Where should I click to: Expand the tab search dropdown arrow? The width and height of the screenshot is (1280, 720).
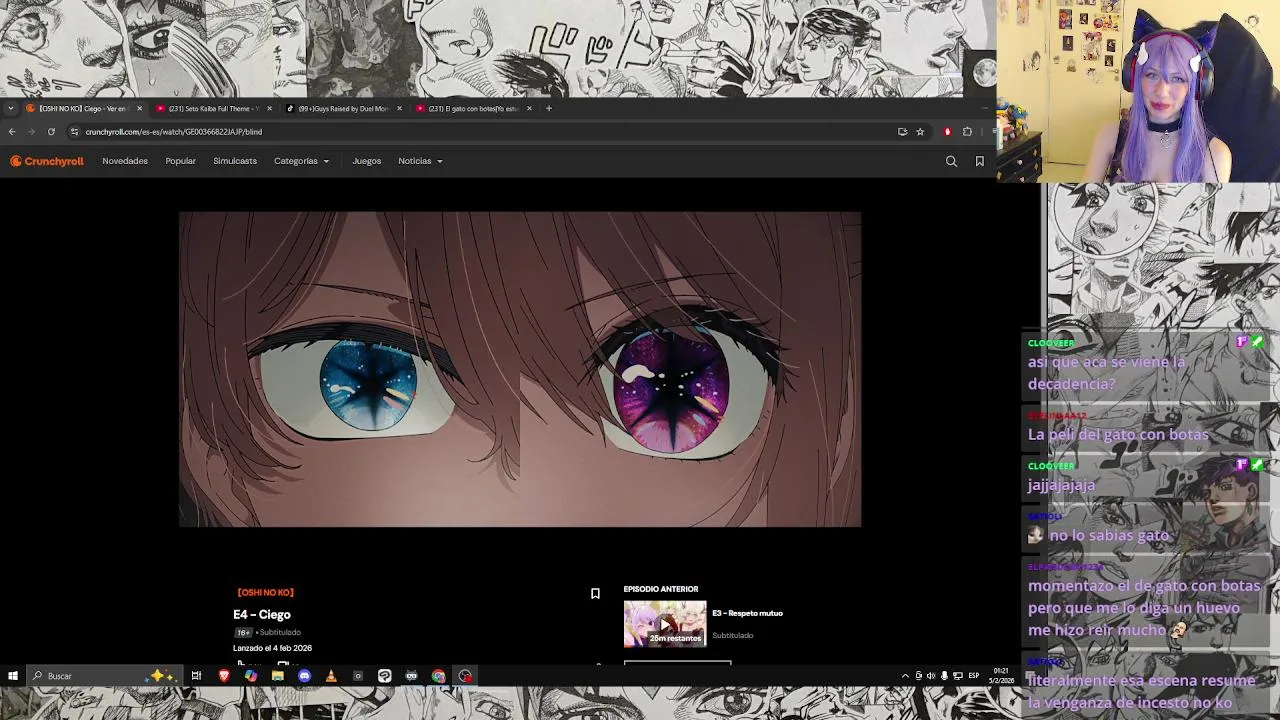[10, 108]
